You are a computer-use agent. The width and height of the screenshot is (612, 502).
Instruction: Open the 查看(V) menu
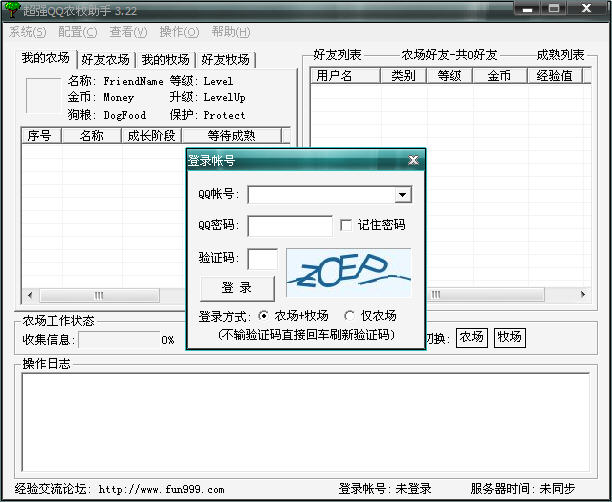pyautogui.click(x=128, y=32)
